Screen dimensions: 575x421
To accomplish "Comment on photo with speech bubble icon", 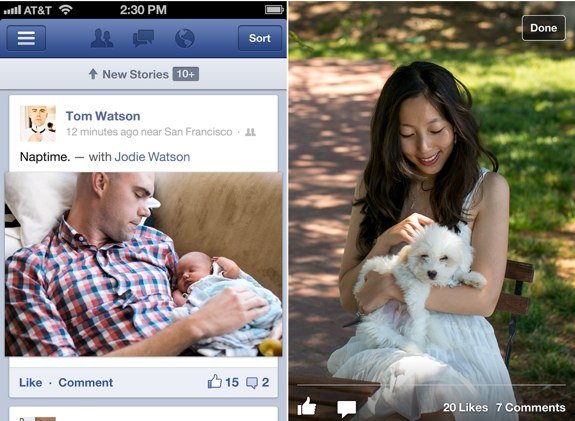I will tap(347, 408).
